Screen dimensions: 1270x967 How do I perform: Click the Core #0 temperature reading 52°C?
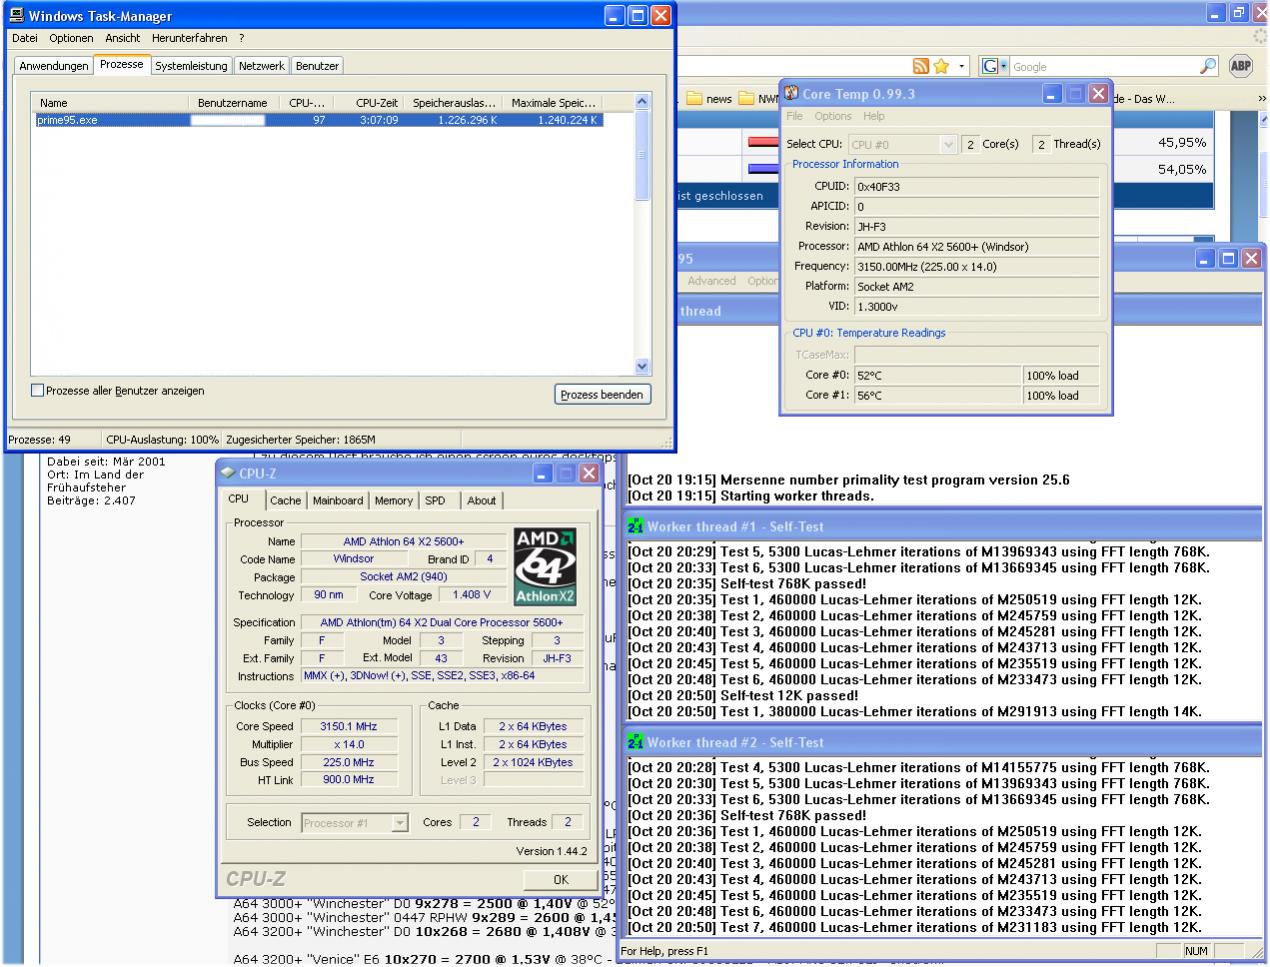click(937, 376)
